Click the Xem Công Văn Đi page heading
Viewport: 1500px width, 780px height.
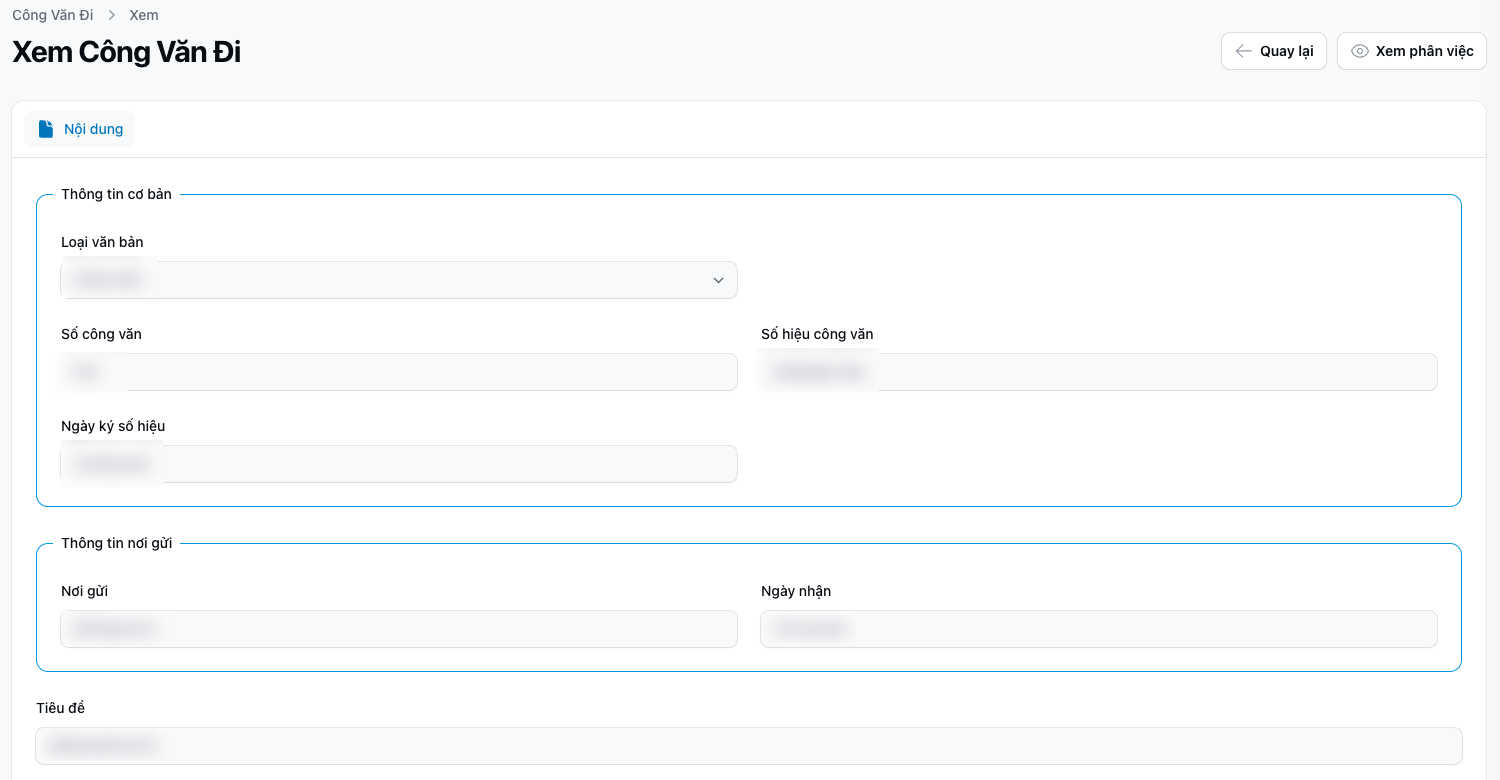click(126, 52)
